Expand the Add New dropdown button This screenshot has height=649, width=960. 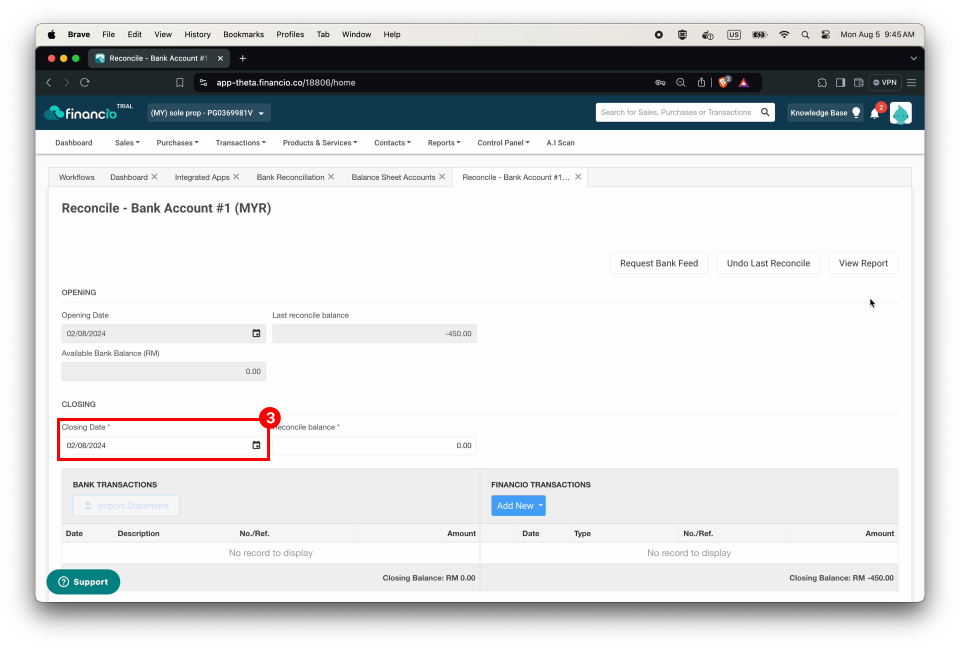[x=518, y=506]
